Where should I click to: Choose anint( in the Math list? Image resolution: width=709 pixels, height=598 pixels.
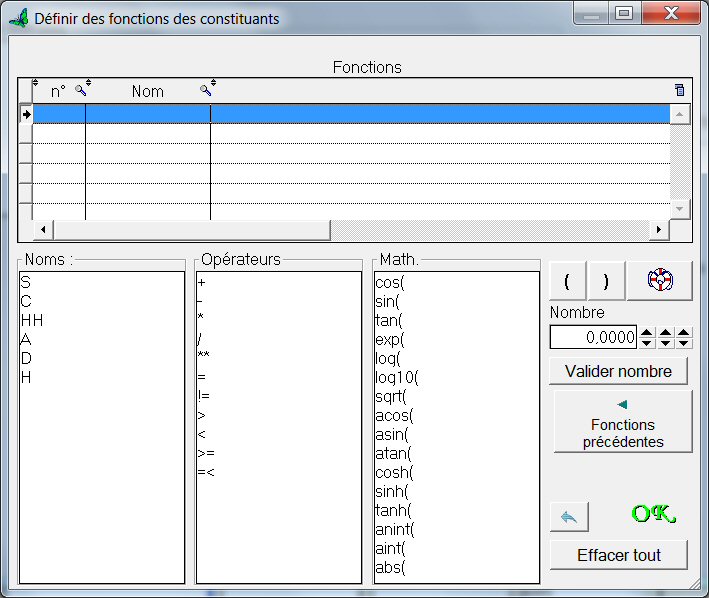(395, 529)
